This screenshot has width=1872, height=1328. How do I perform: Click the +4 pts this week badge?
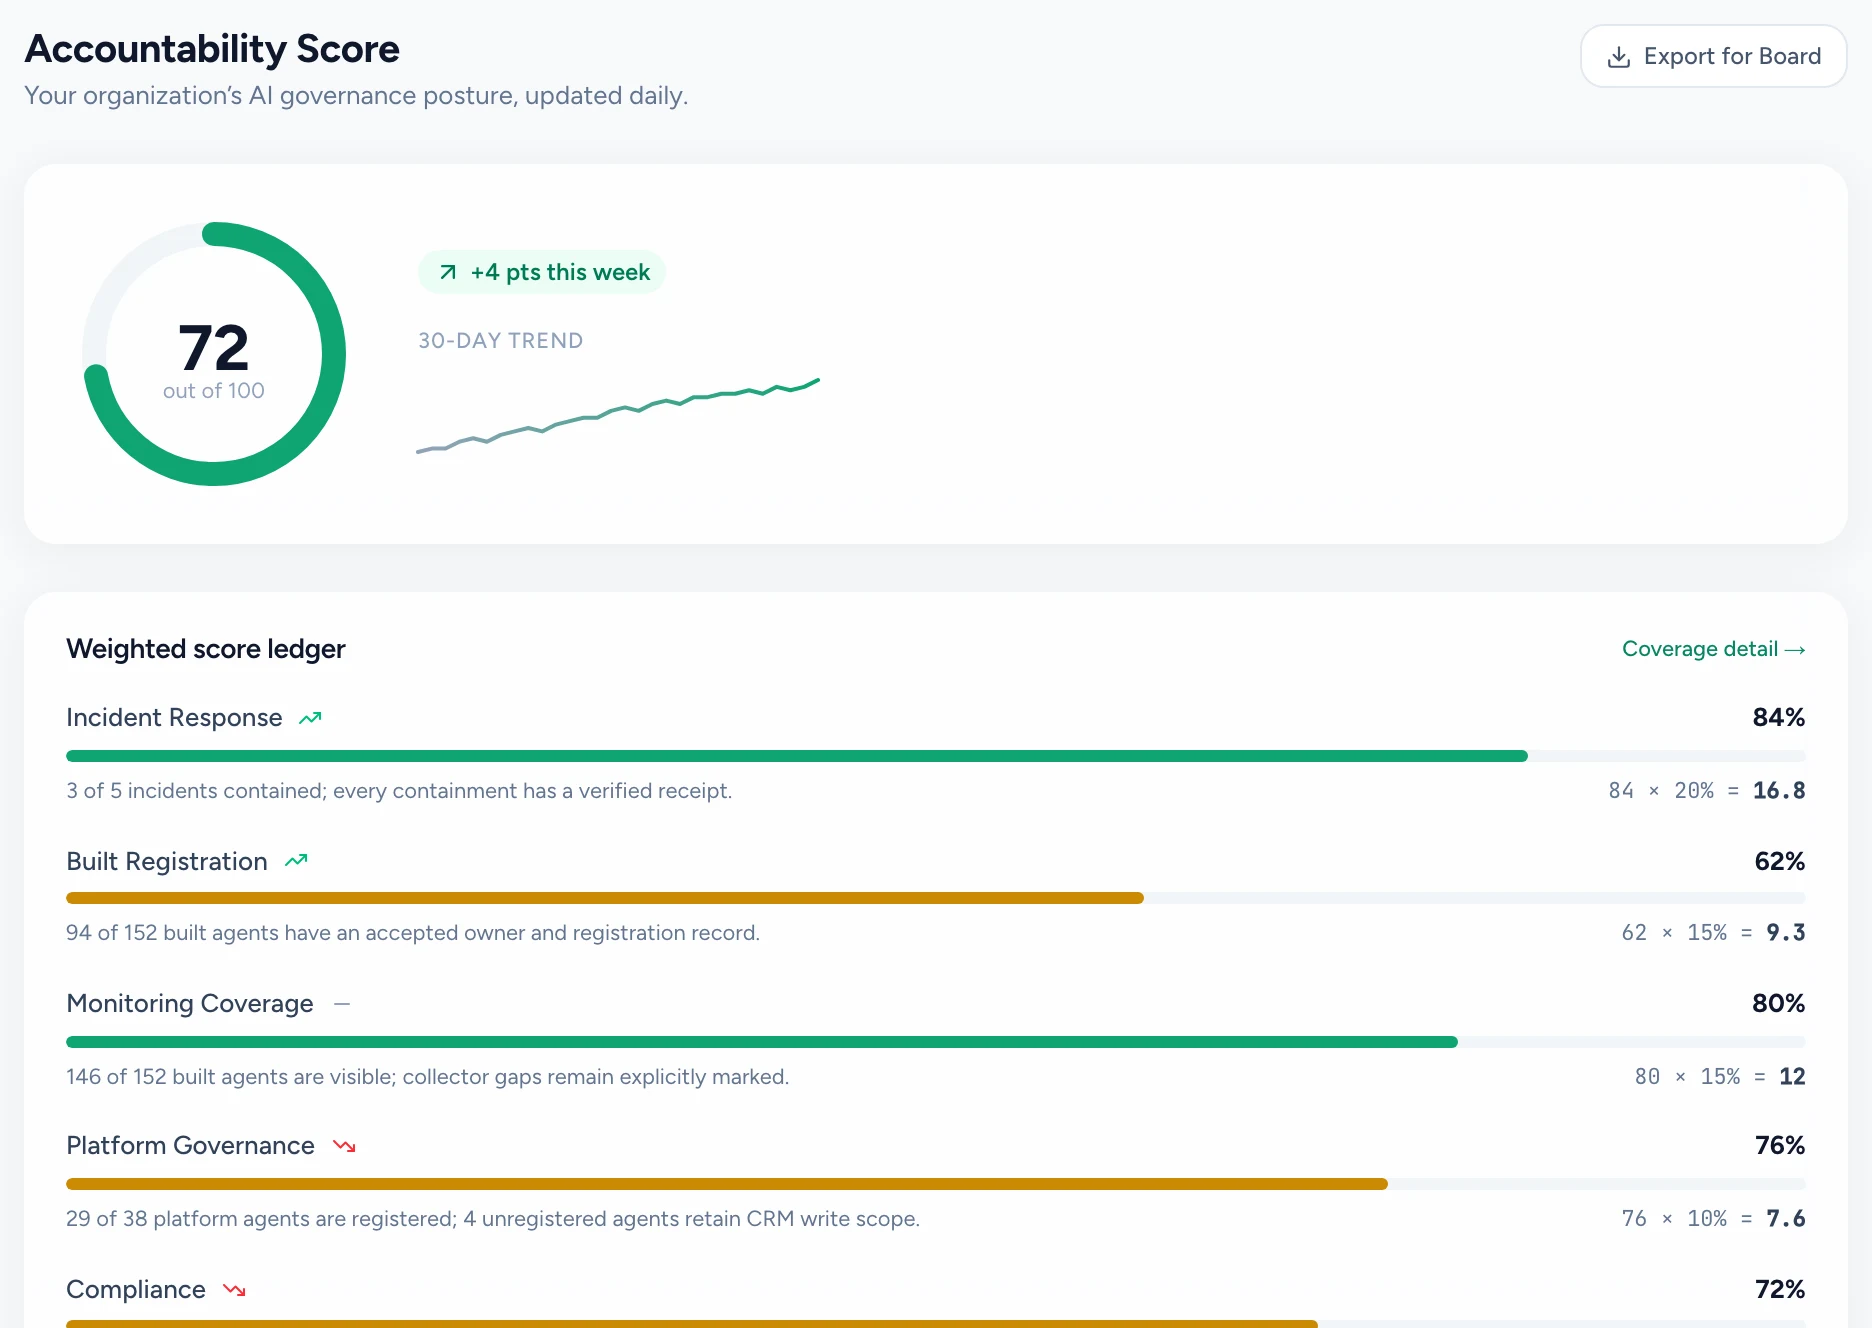click(542, 272)
